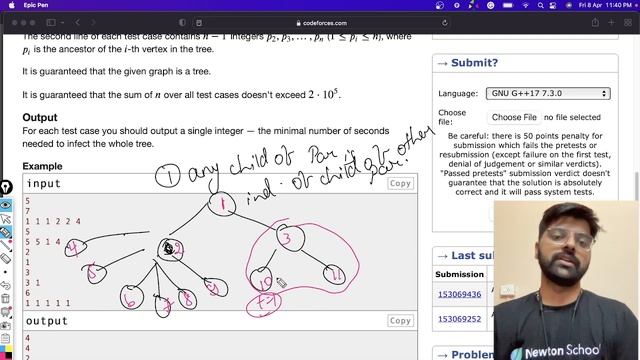Open the GNU G++17 language dropdown
This screenshot has height=360, width=640.
pyautogui.click(x=548, y=93)
